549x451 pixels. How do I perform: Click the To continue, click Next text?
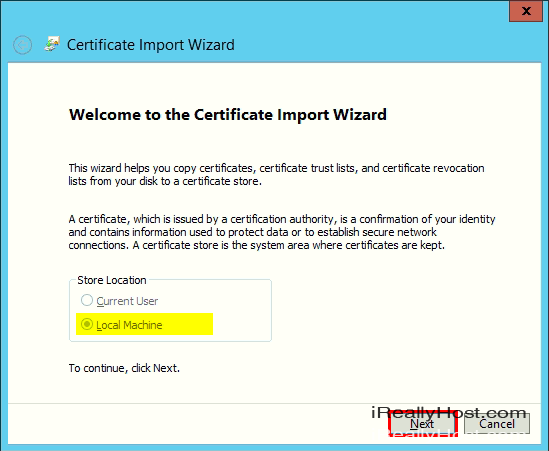tap(124, 368)
